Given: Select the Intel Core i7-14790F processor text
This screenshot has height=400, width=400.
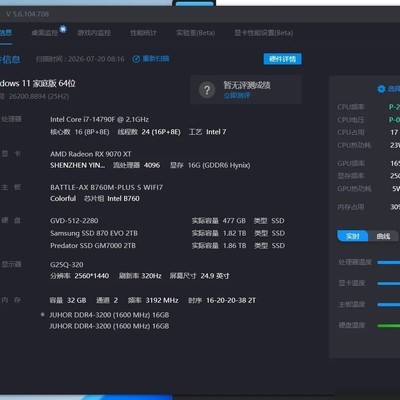Looking at the screenshot, I should coord(99,119).
